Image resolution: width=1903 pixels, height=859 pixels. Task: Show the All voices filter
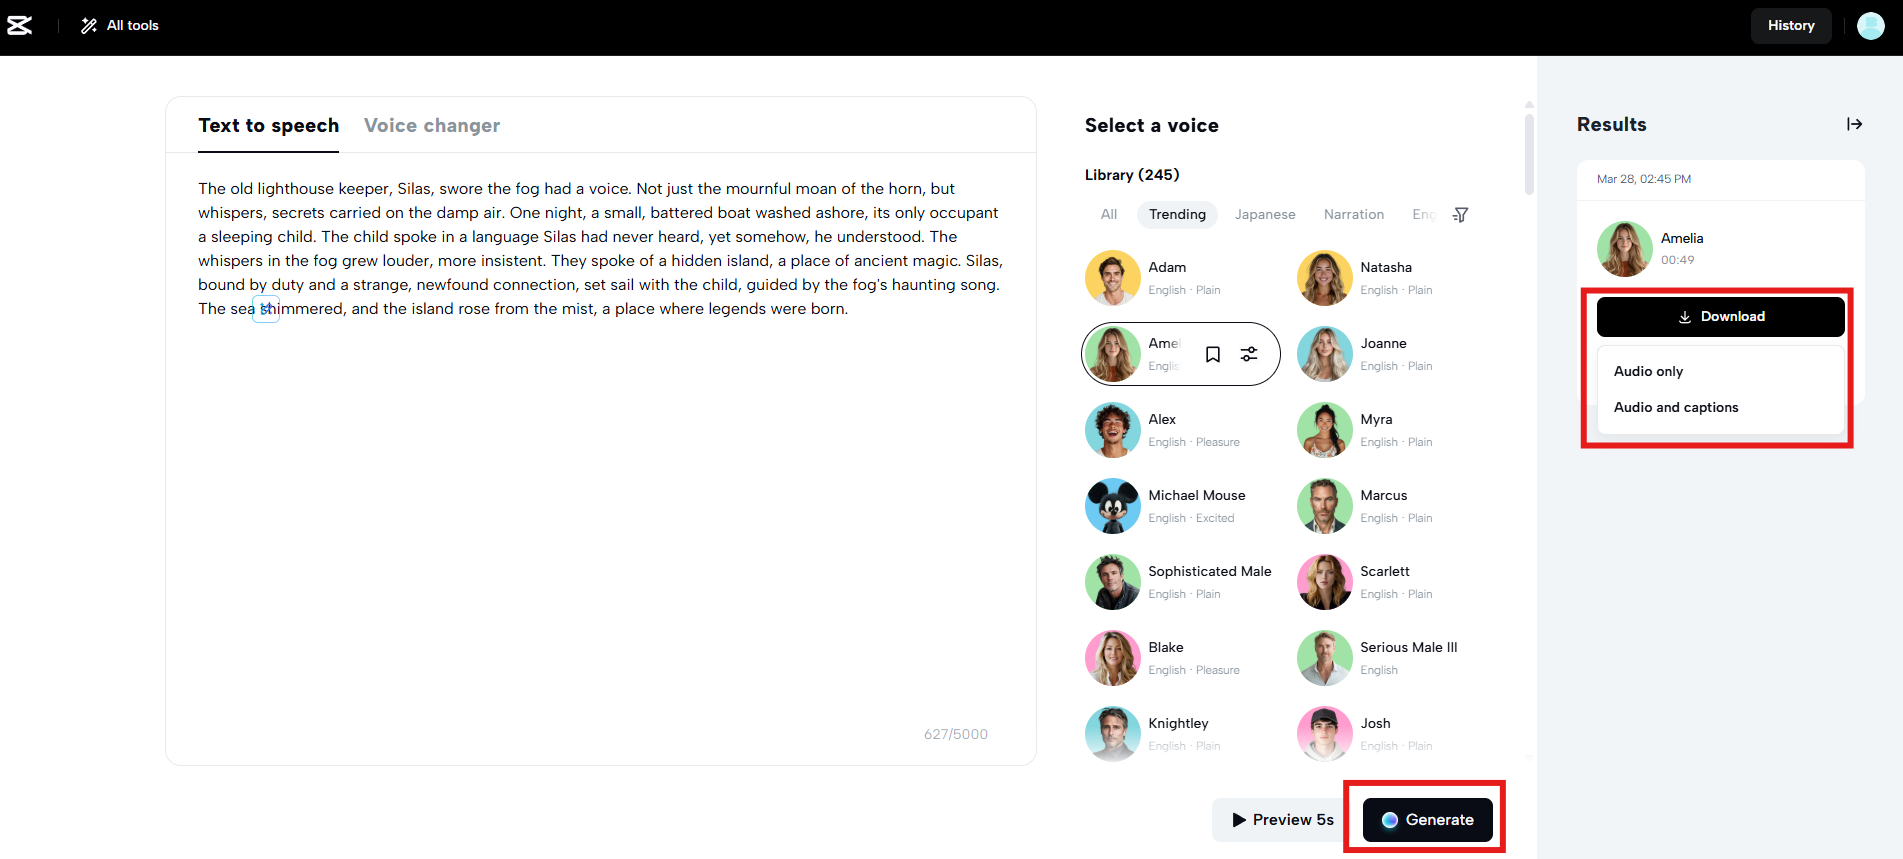click(x=1109, y=214)
